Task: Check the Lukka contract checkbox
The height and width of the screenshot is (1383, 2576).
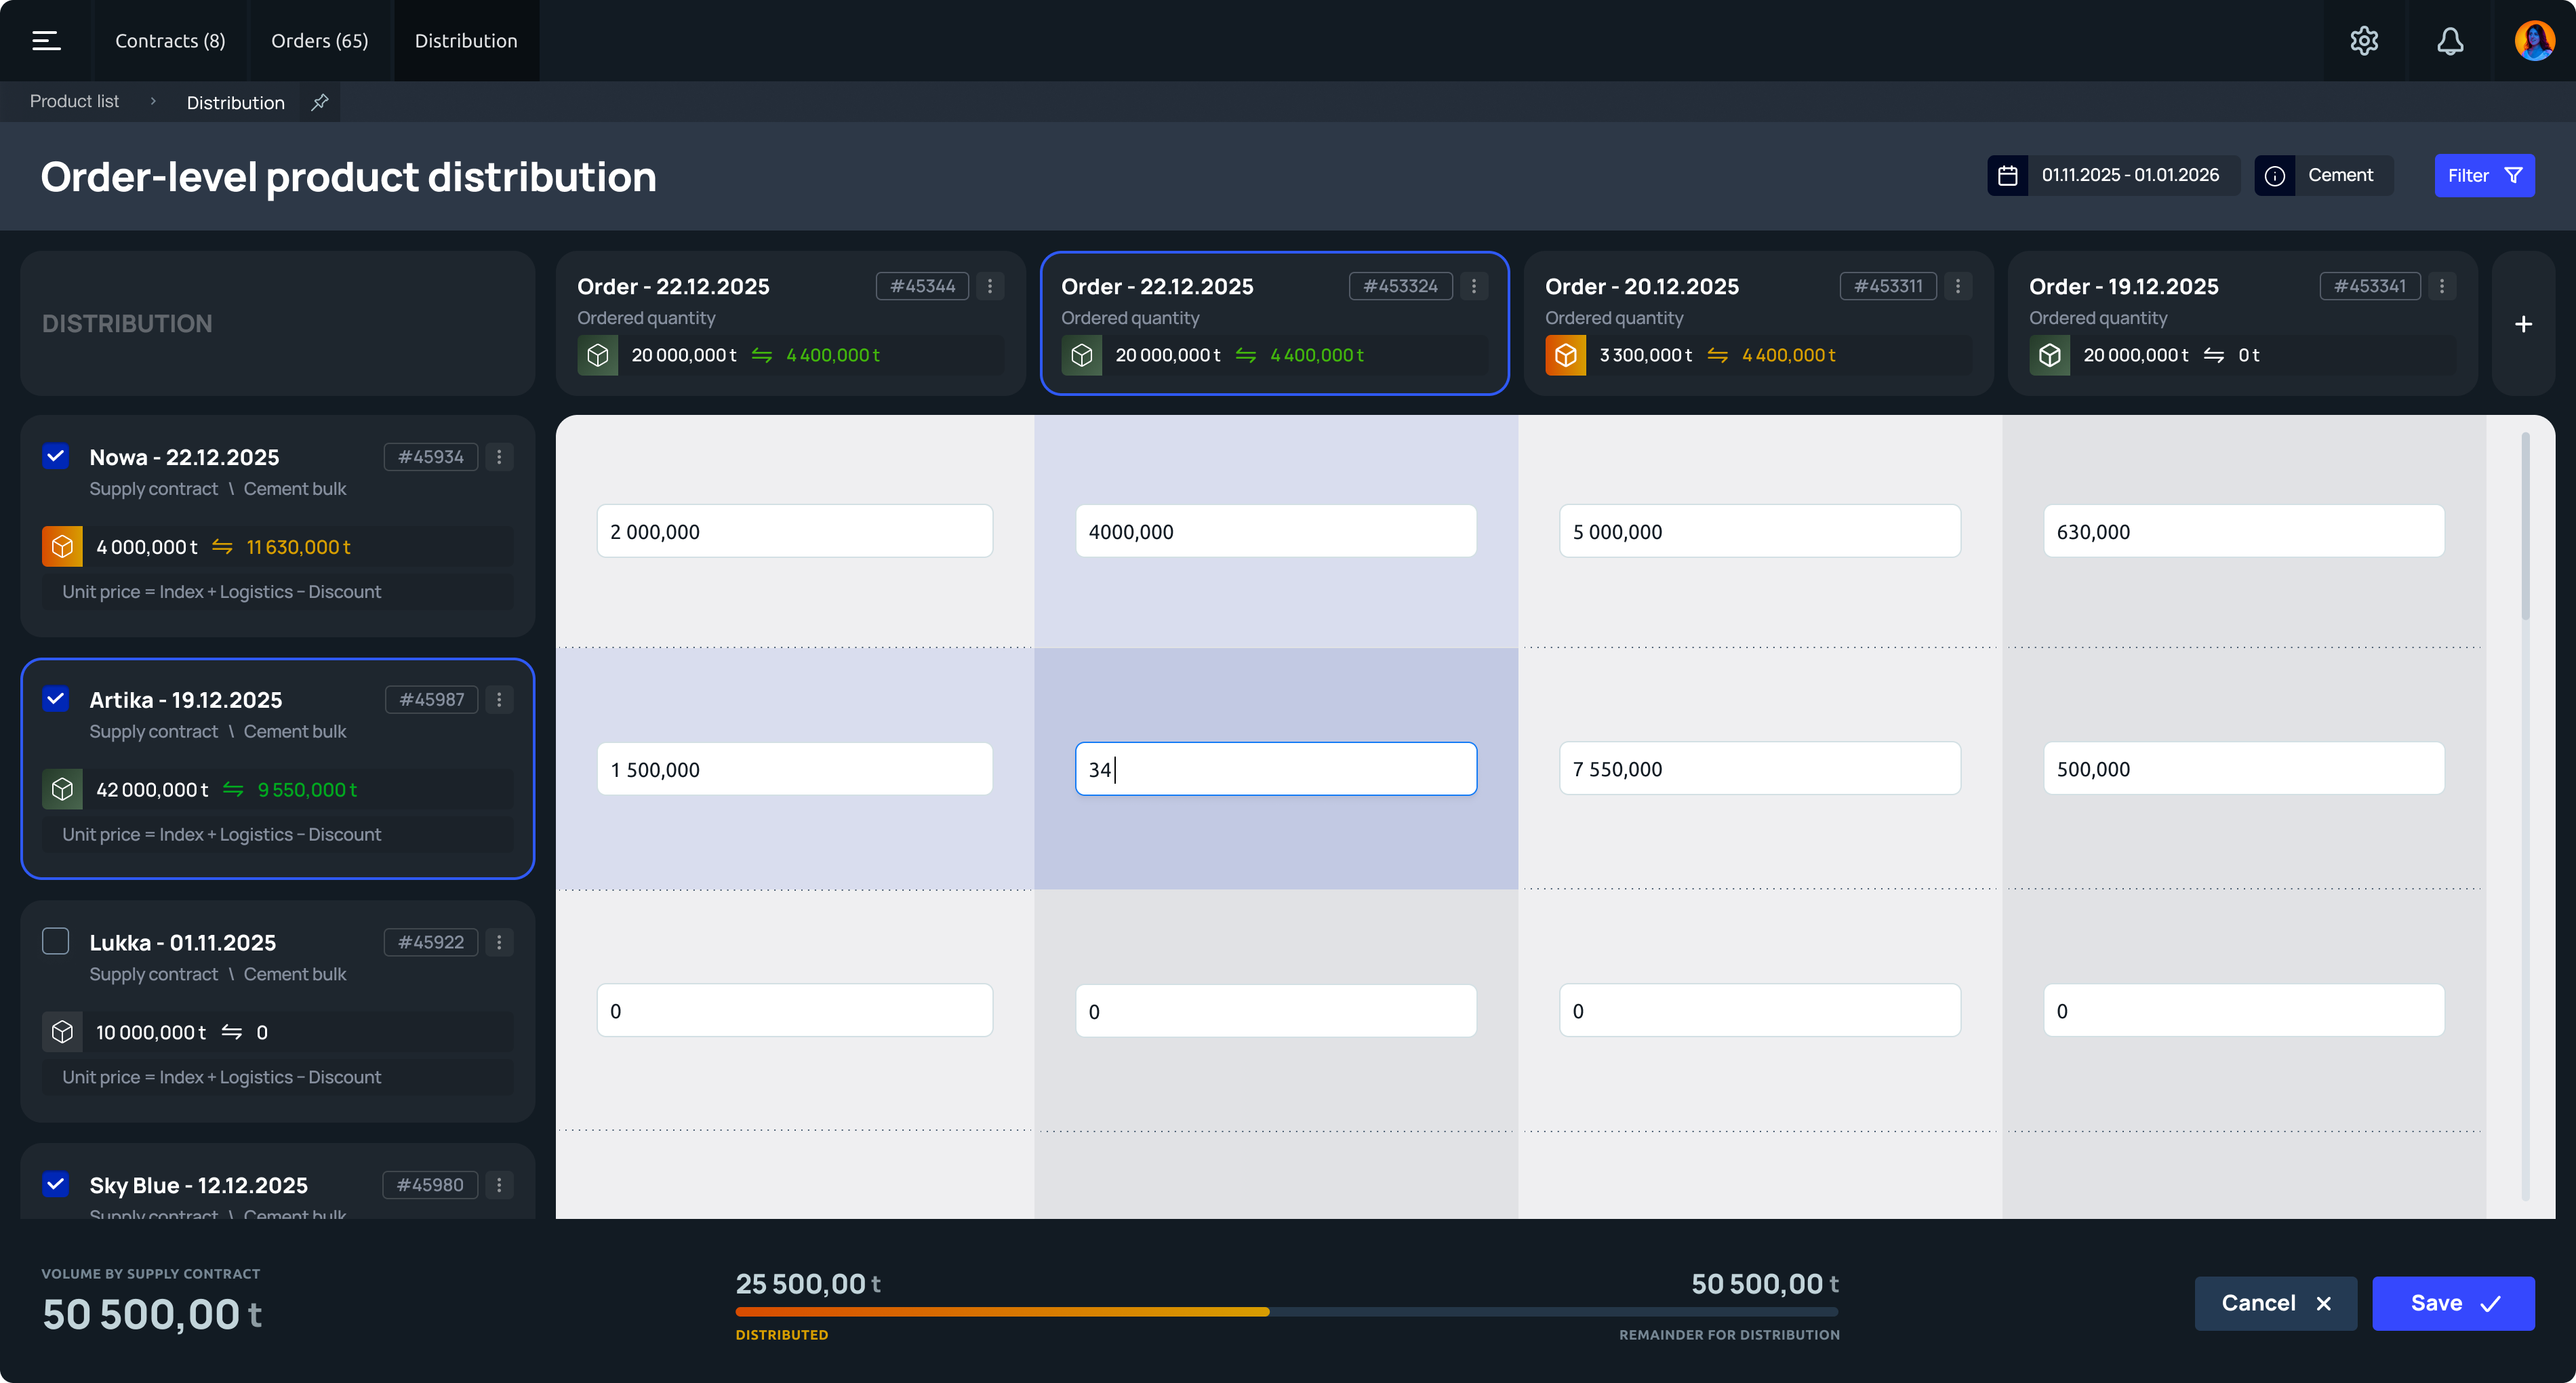Action: [56, 941]
